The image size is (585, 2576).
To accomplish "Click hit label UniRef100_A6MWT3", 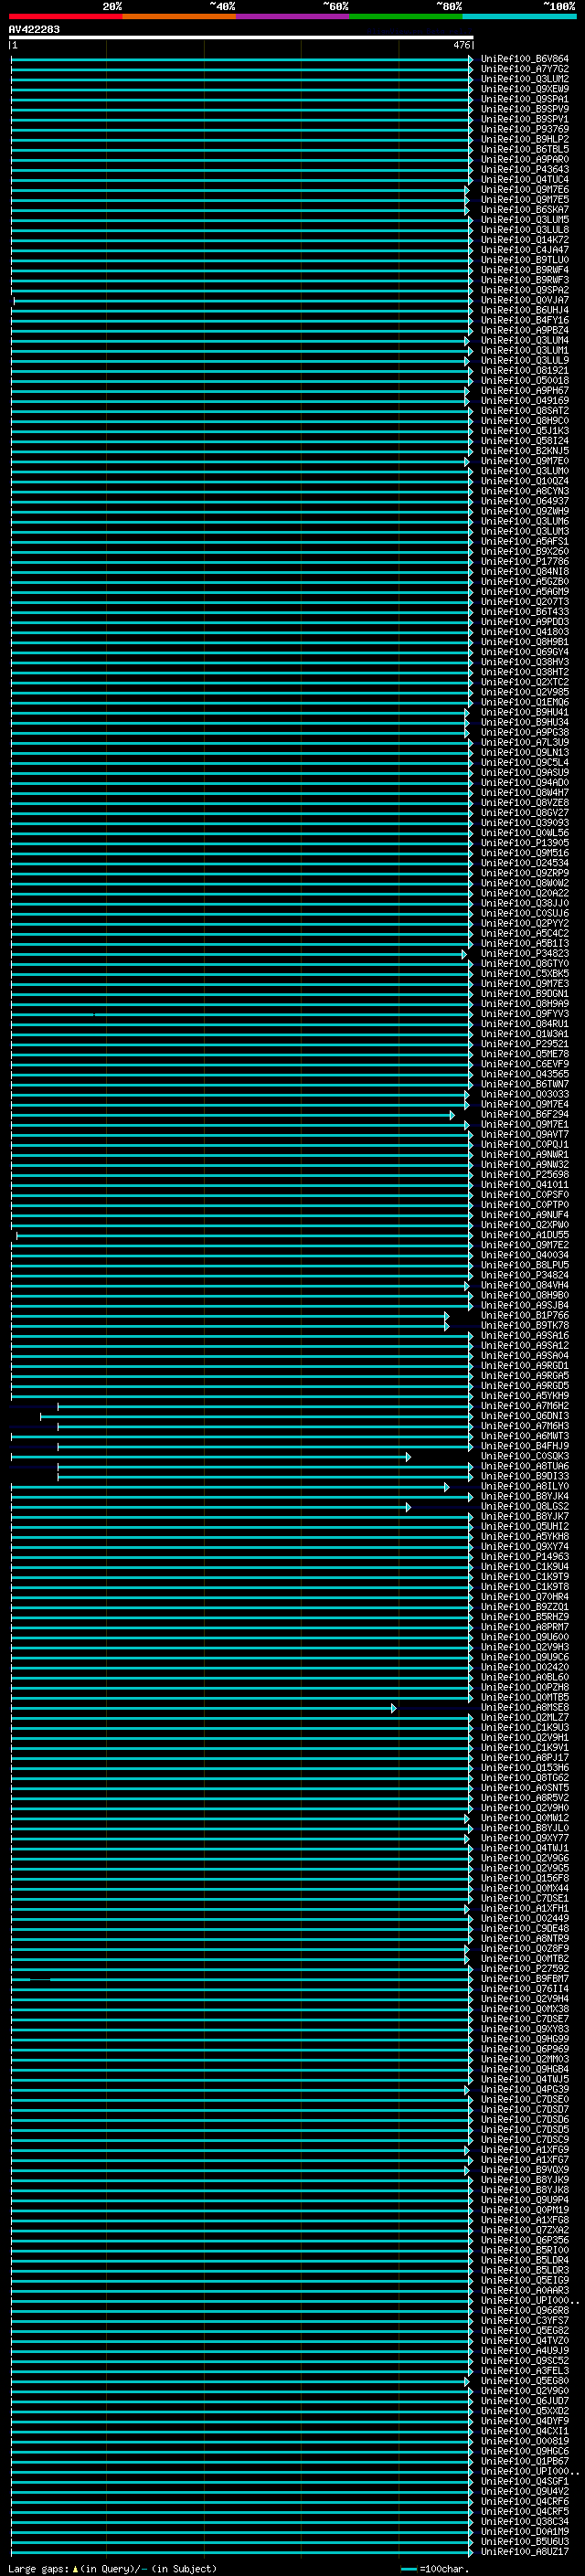I will pyautogui.click(x=525, y=1437).
